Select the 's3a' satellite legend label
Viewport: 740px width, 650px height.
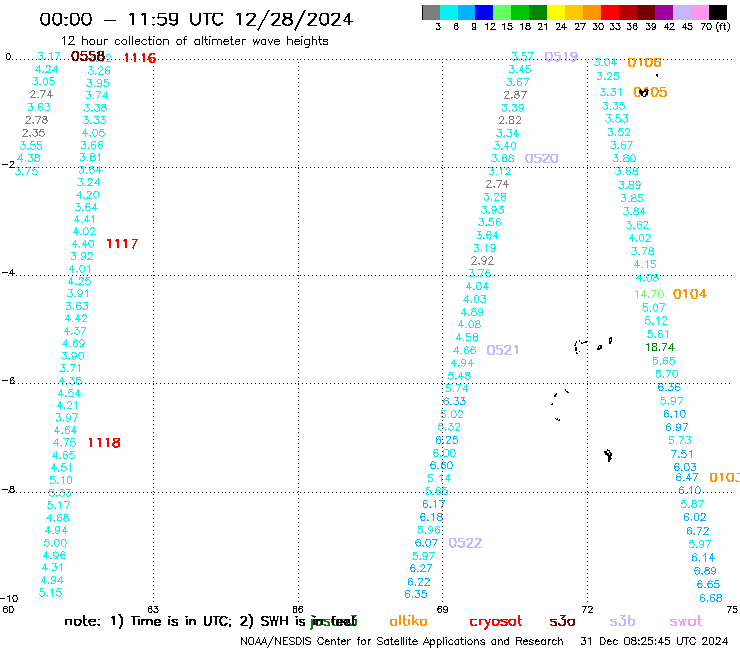point(562,621)
